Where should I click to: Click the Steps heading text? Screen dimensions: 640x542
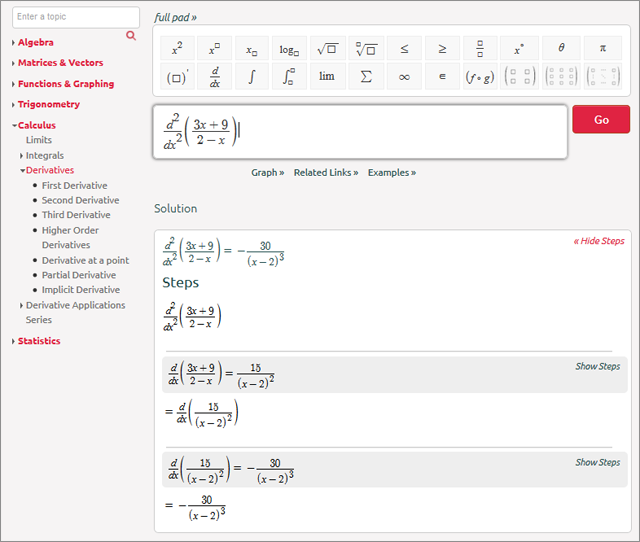click(180, 283)
